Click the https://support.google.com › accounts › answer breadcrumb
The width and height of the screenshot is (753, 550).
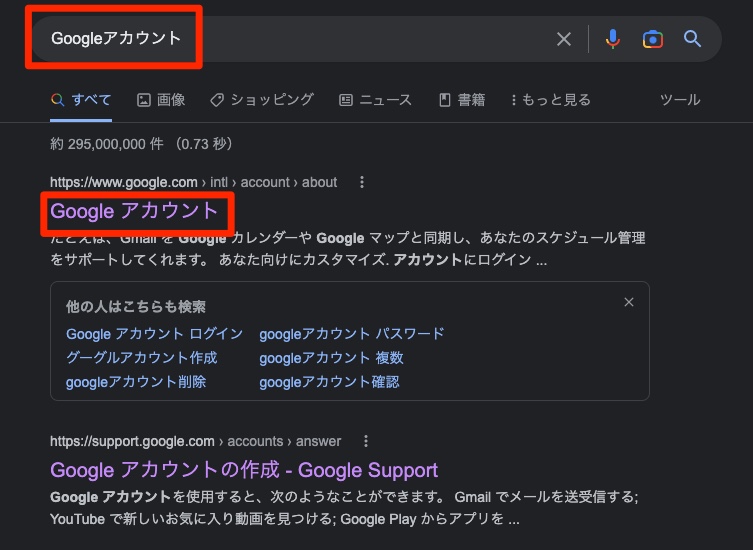195,441
